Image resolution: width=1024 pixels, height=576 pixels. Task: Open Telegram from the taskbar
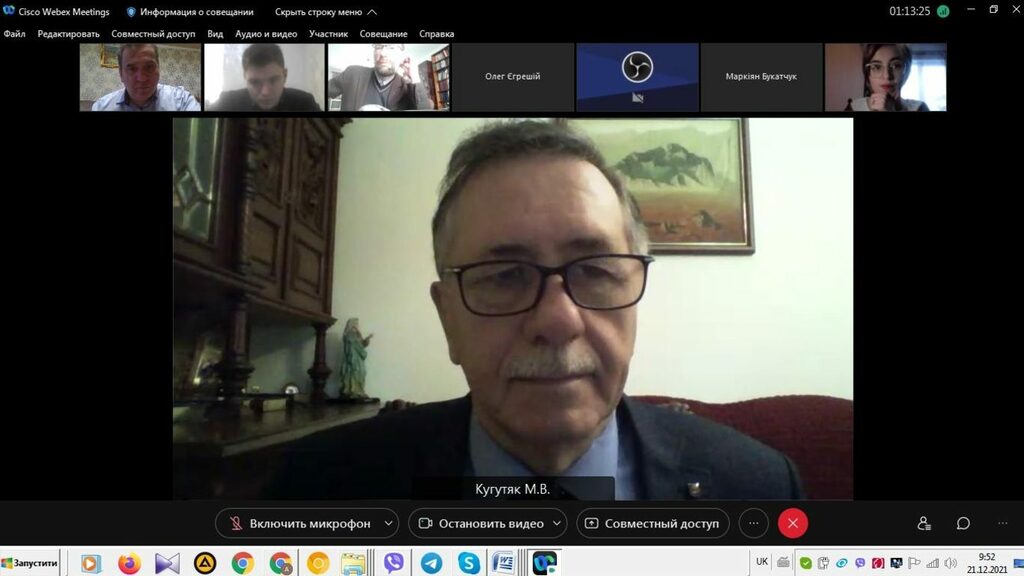pyautogui.click(x=431, y=563)
